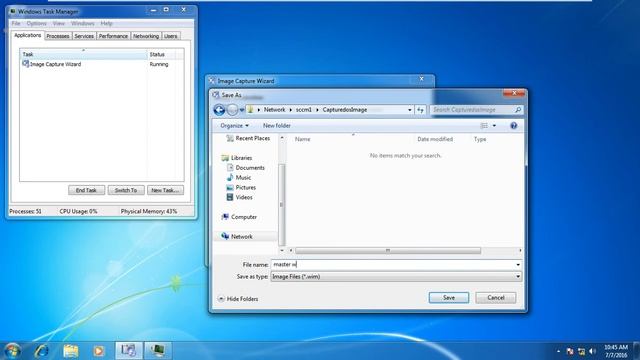Select Image Capture Wizard task row

tap(102, 64)
